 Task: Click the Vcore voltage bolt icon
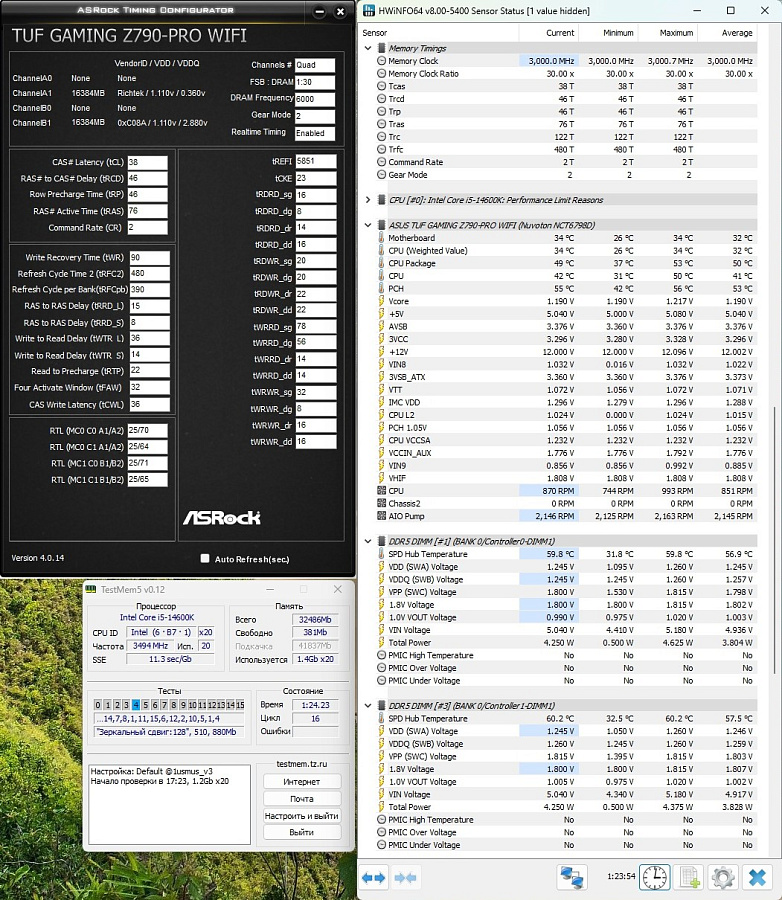pos(381,301)
